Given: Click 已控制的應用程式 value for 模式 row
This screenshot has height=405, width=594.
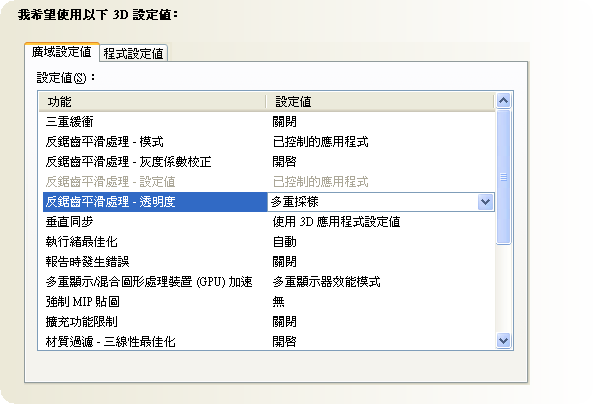Looking at the screenshot, I should pos(320,142).
